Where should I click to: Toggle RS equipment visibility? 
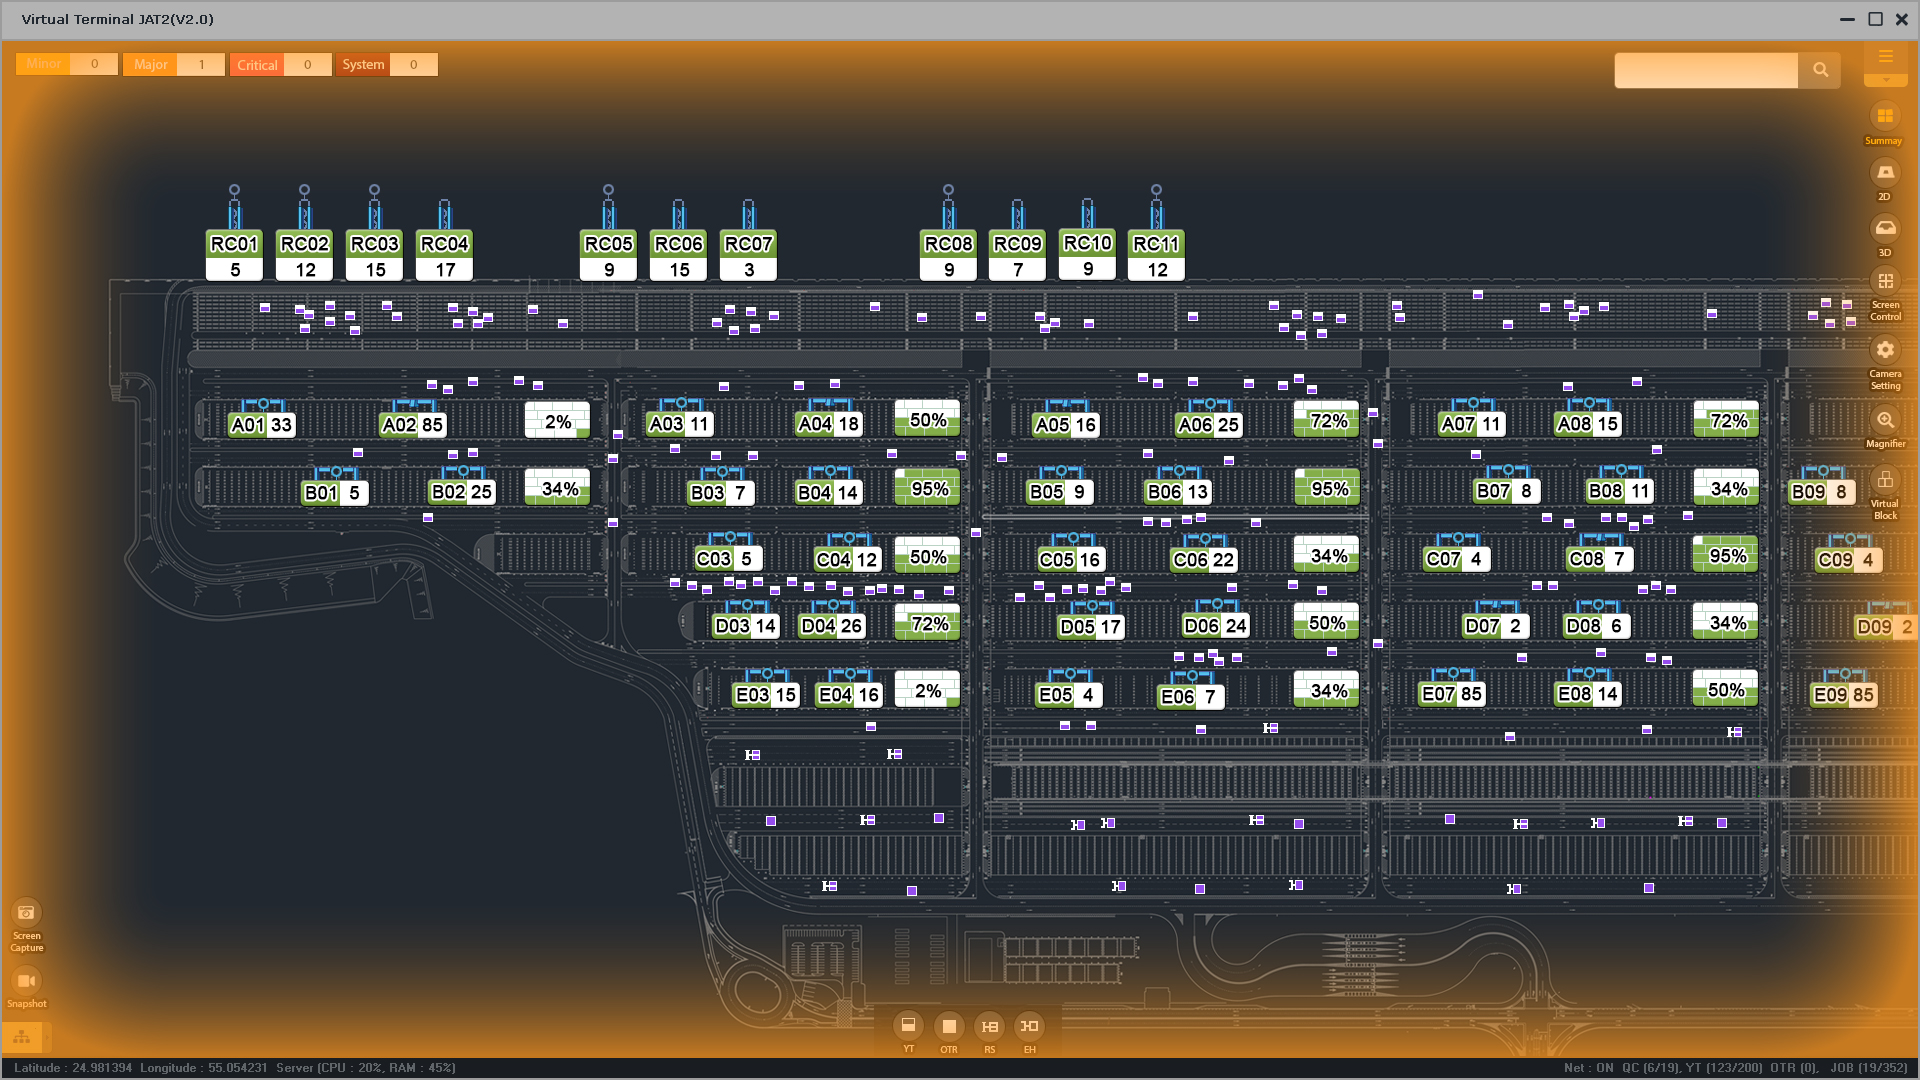pyautogui.click(x=989, y=1026)
